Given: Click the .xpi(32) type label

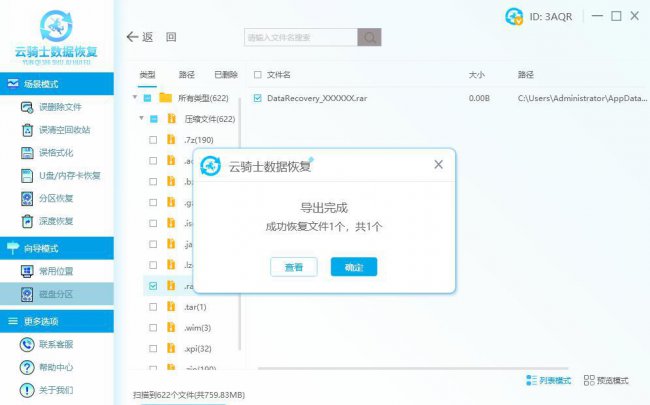Looking at the screenshot, I should 198,349.
